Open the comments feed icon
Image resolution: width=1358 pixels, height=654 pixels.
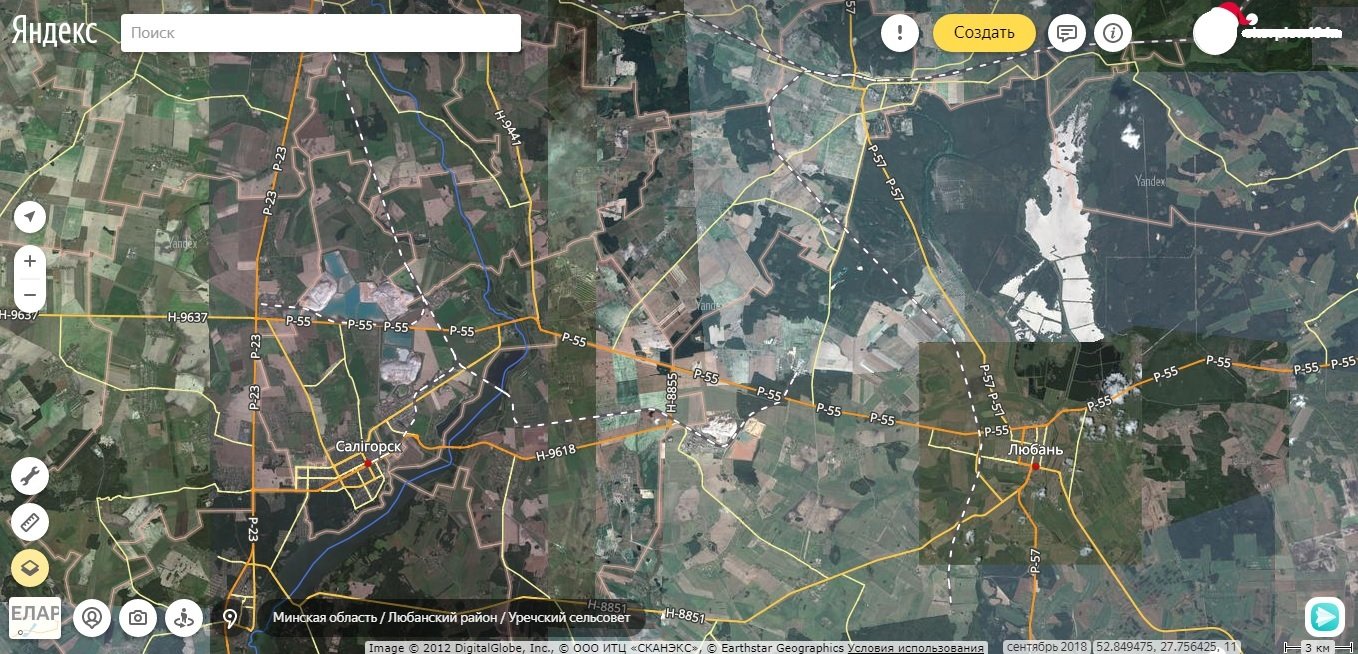pyautogui.click(x=1067, y=33)
